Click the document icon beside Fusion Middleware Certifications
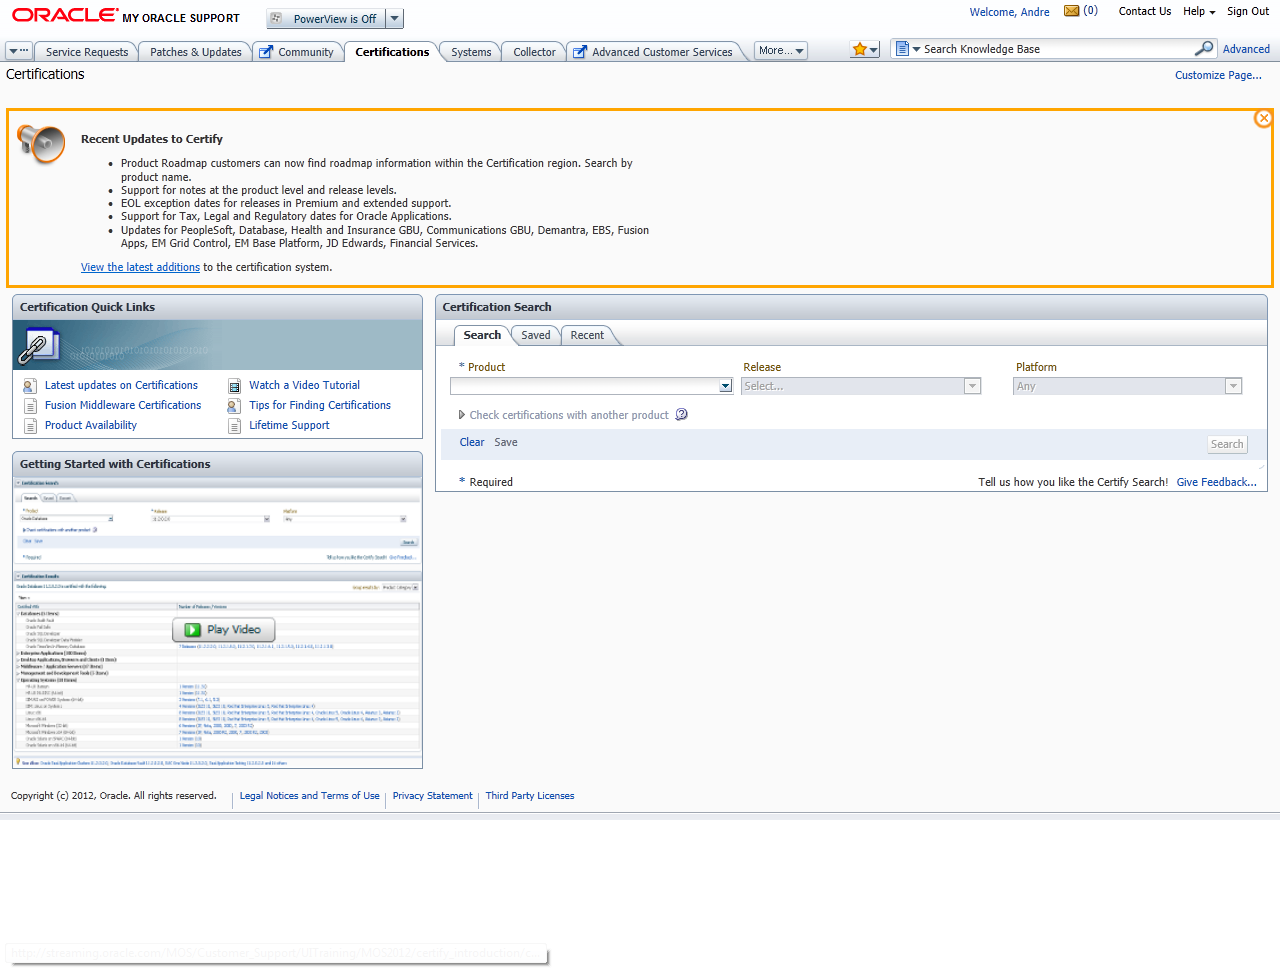Screen dimensions: 1280x968 pos(30,406)
